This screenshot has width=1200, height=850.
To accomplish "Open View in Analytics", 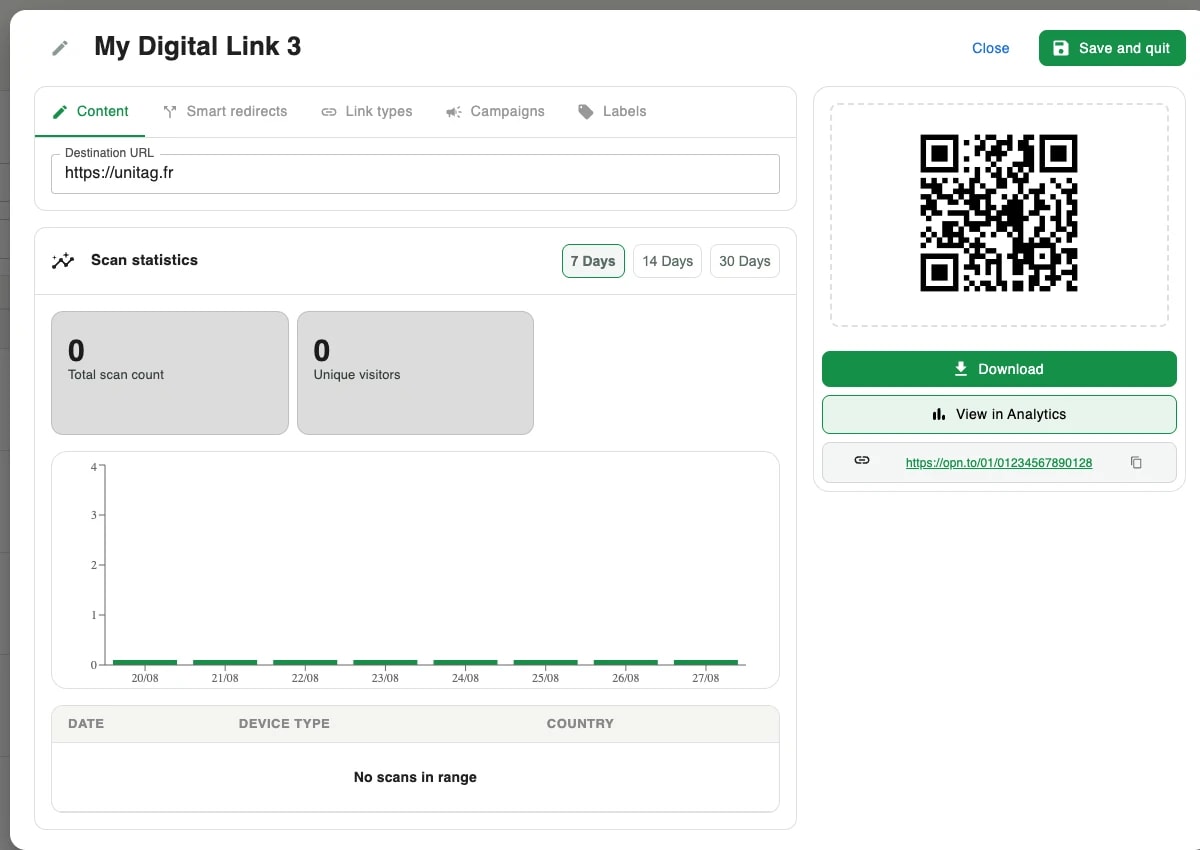I will pos(999,414).
